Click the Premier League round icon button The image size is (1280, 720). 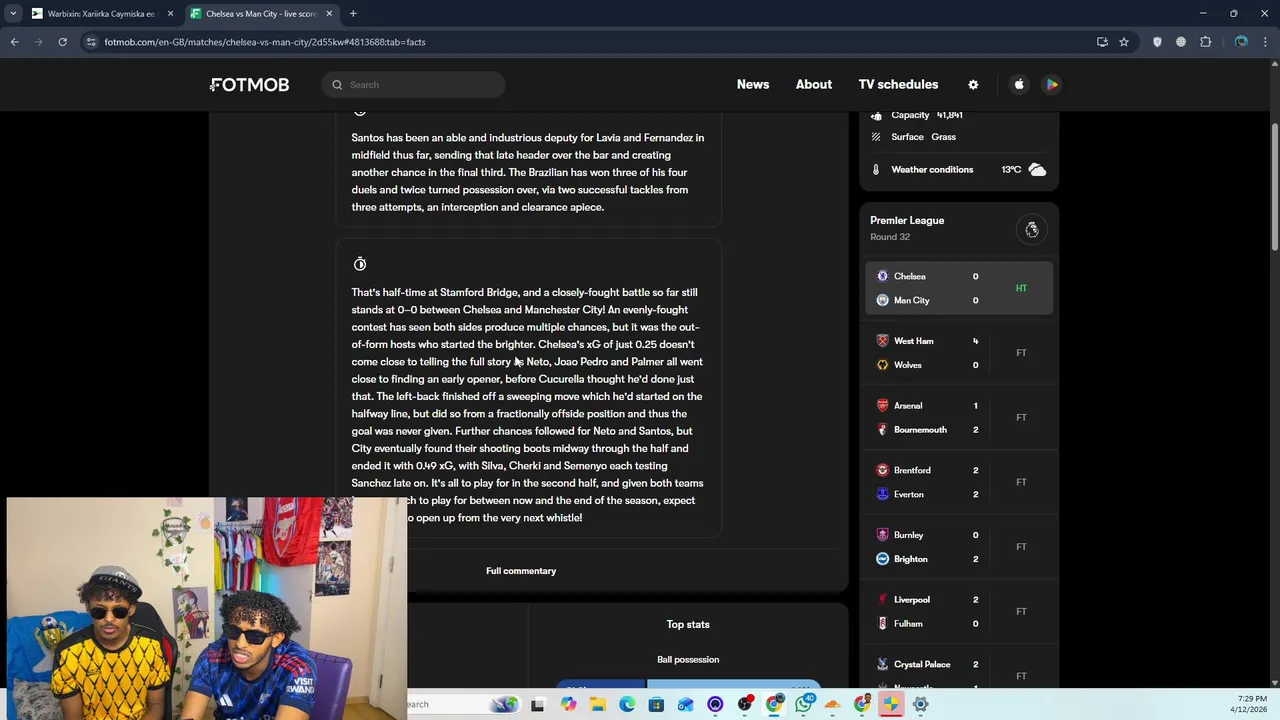(1032, 230)
